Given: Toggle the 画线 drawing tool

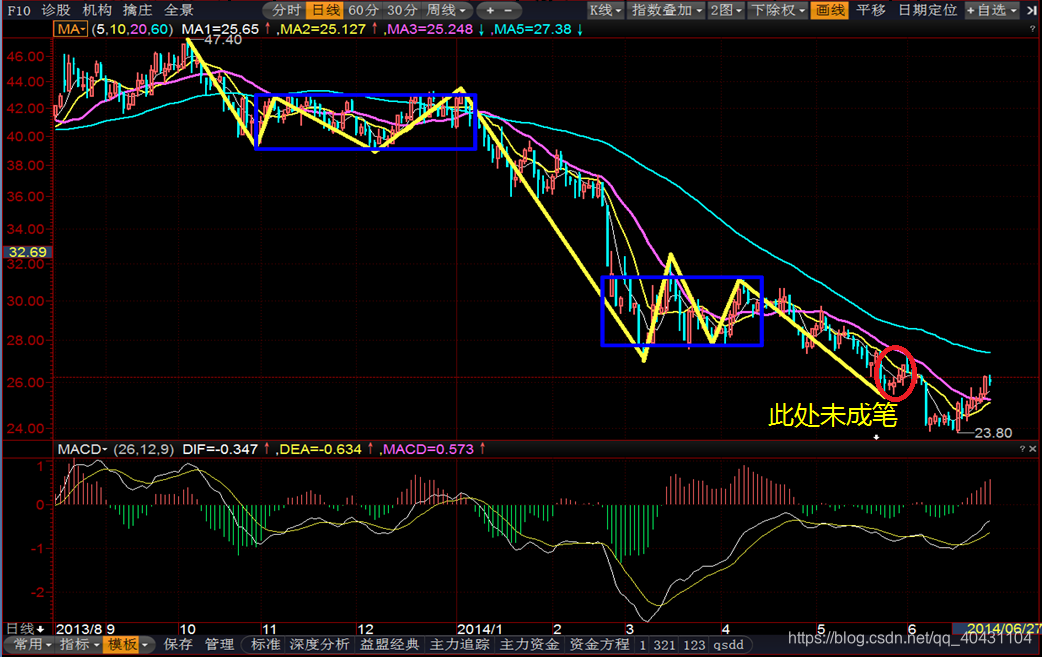Looking at the screenshot, I should pos(830,10).
